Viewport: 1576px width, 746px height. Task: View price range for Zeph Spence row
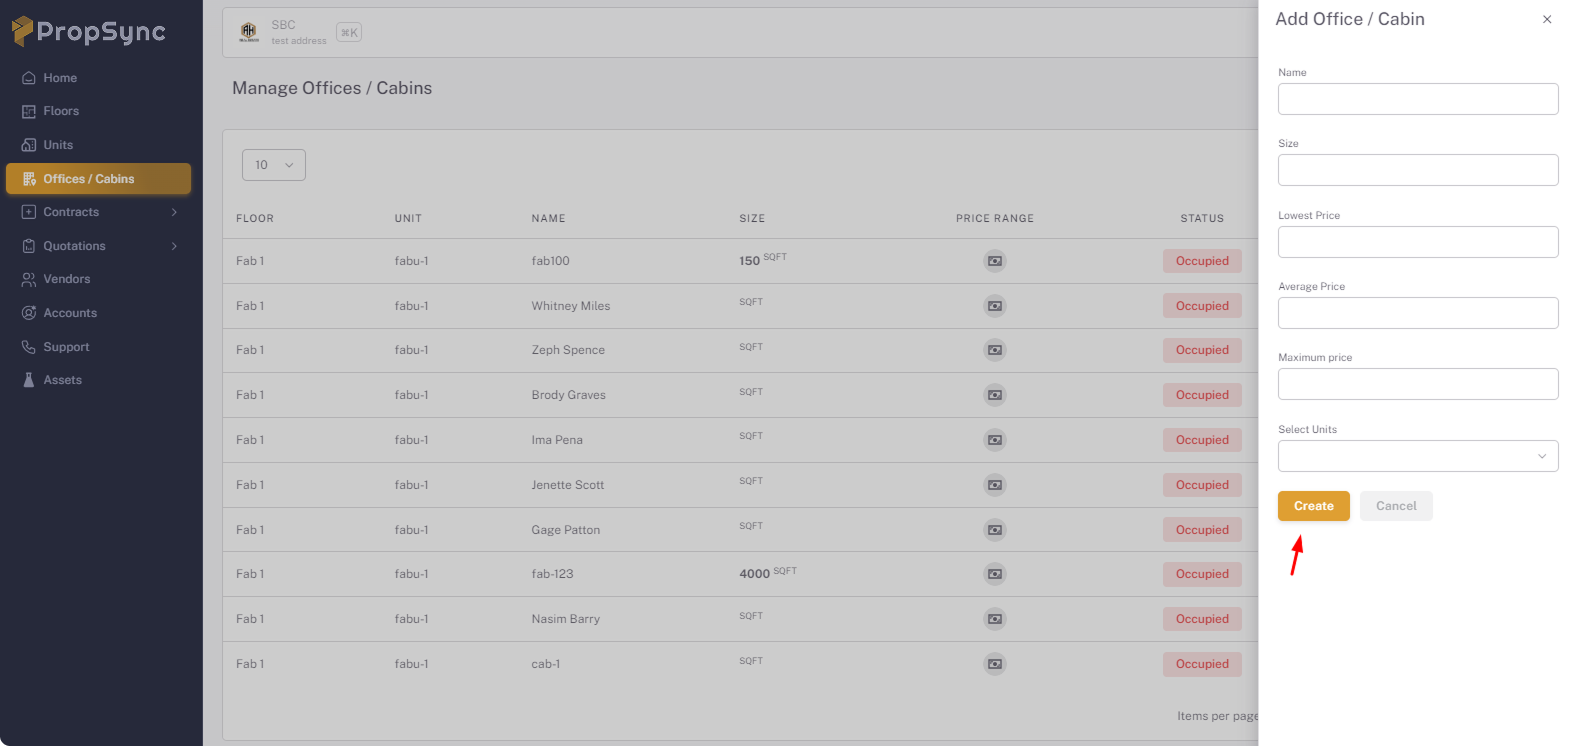[995, 350]
